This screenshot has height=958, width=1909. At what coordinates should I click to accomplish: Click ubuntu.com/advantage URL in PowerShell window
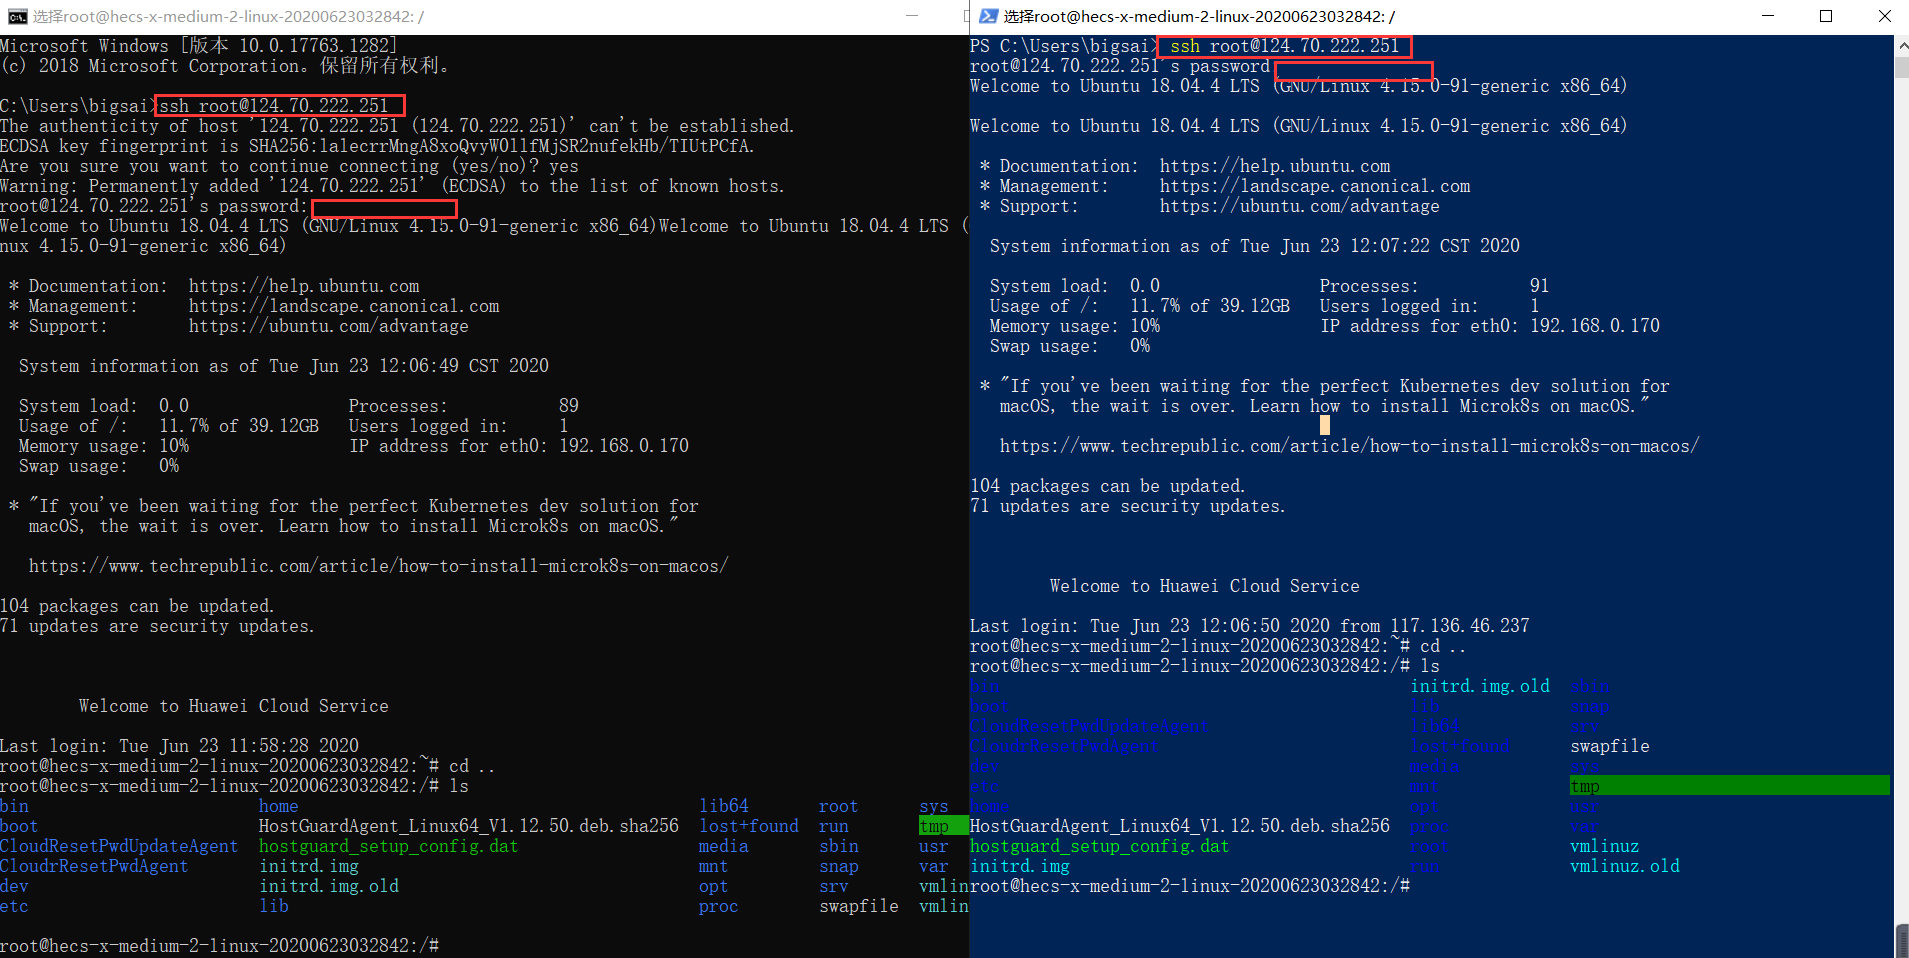1300,206
